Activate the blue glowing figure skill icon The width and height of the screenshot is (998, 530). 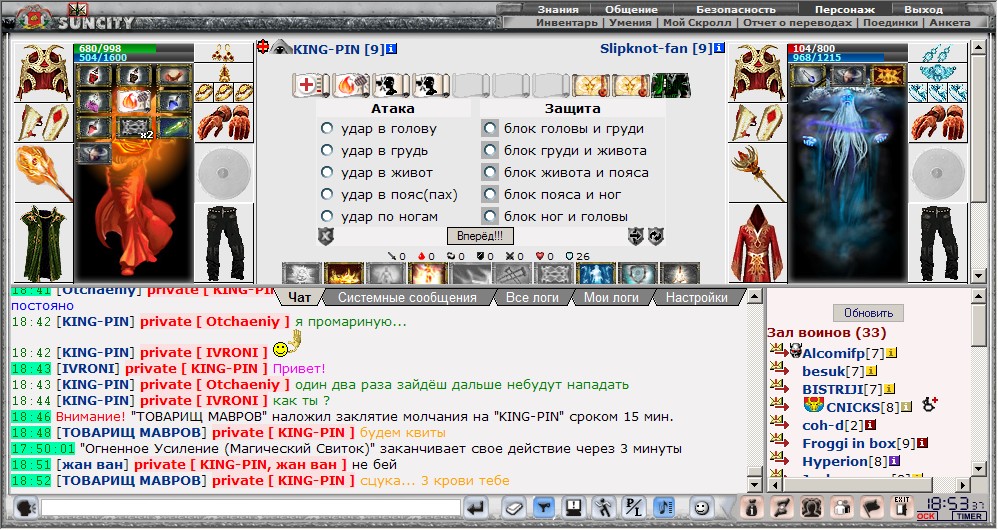pos(596,273)
